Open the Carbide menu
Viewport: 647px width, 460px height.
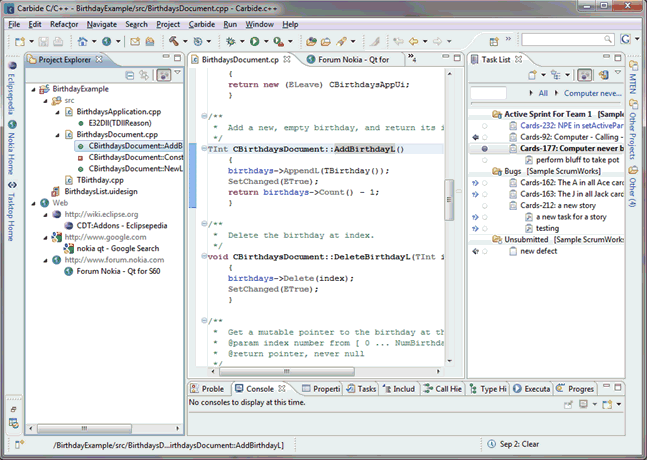(201, 24)
